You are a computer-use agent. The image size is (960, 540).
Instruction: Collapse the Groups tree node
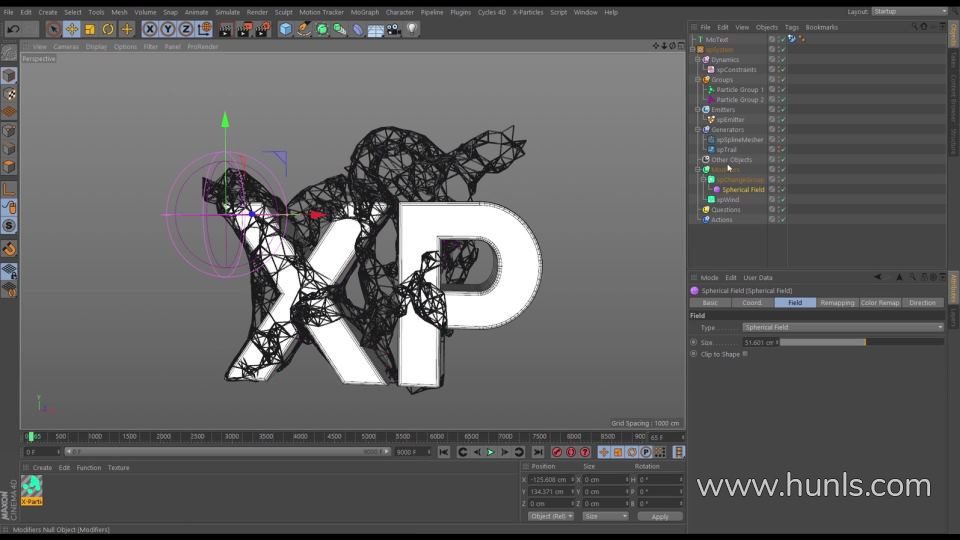click(x=698, y=80)
